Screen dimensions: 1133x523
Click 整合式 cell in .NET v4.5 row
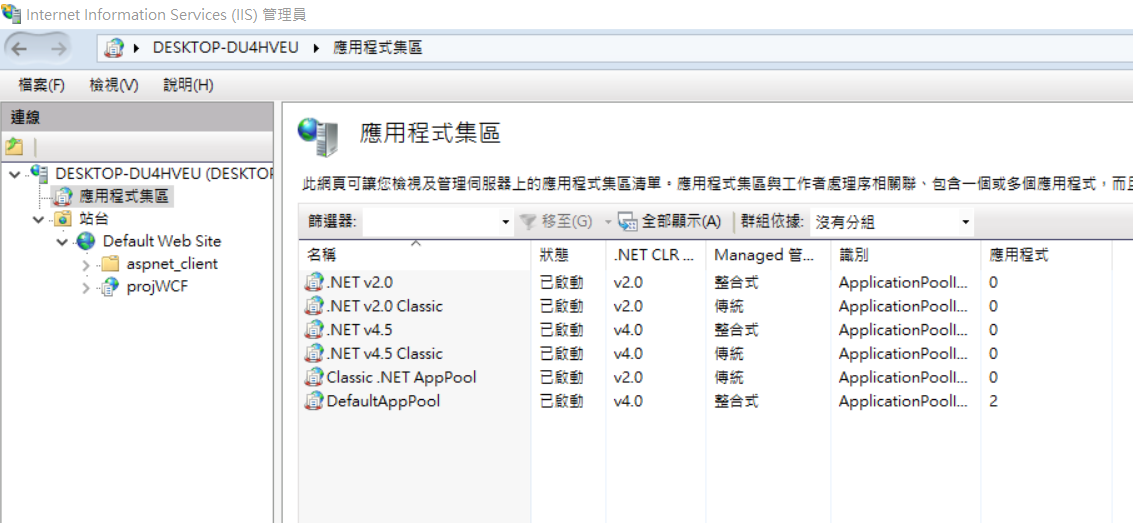[736, 330]
